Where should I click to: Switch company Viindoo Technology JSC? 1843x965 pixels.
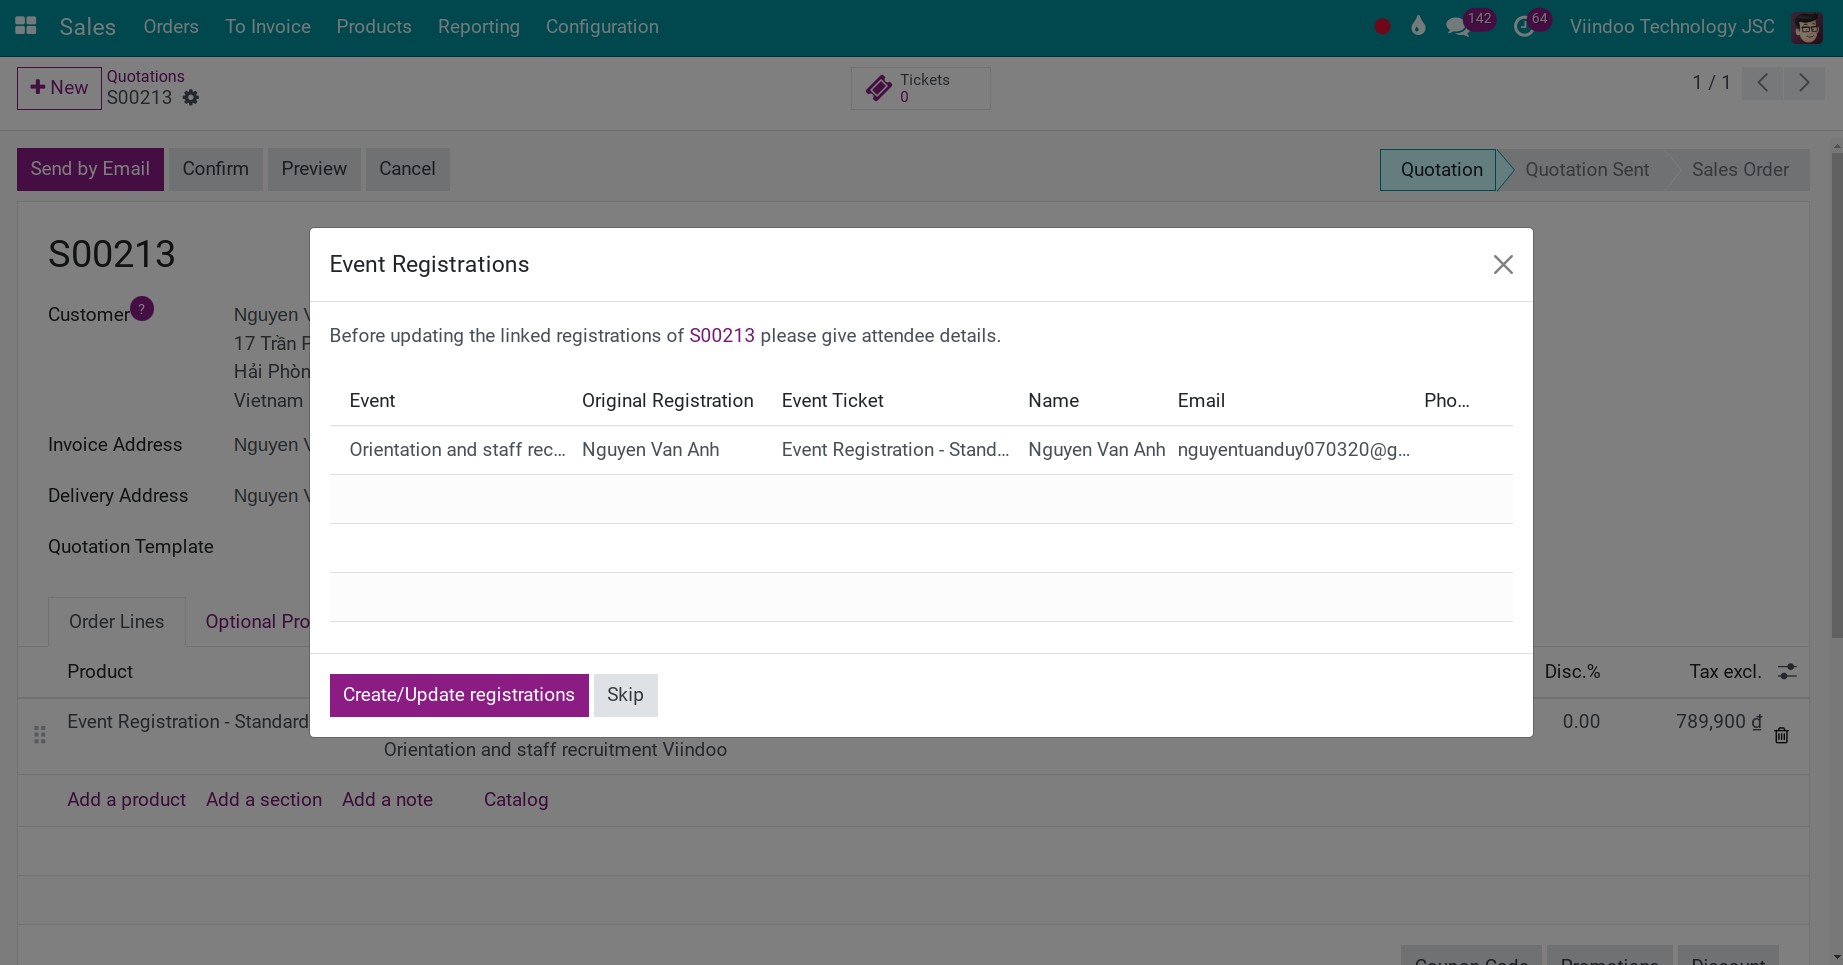(1672, 27)
